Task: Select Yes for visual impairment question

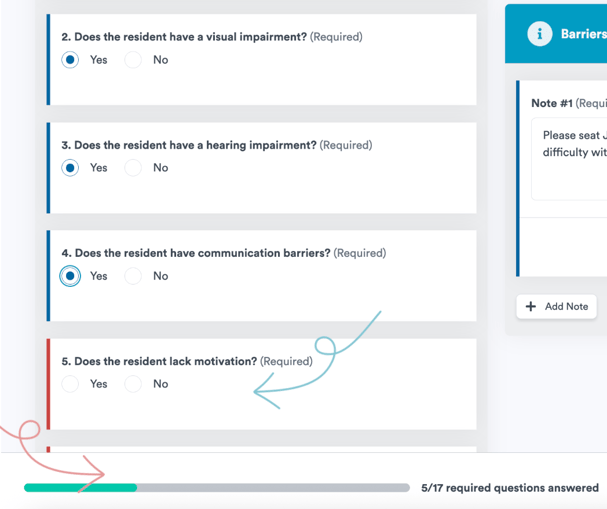Action: pos(70,60)
